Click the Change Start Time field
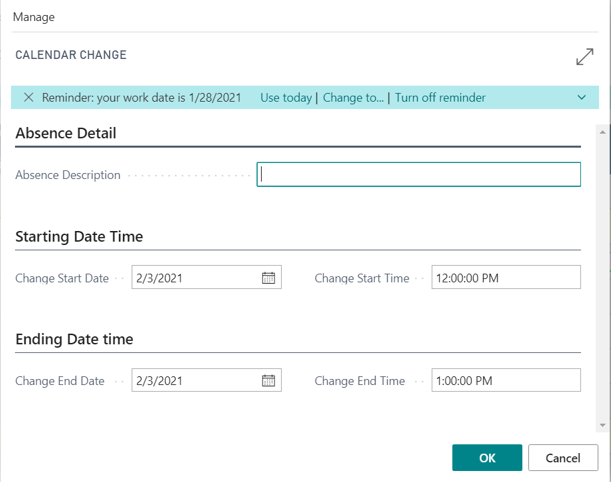The height and width of the screenshot is (482, 611). coord(505,278)
